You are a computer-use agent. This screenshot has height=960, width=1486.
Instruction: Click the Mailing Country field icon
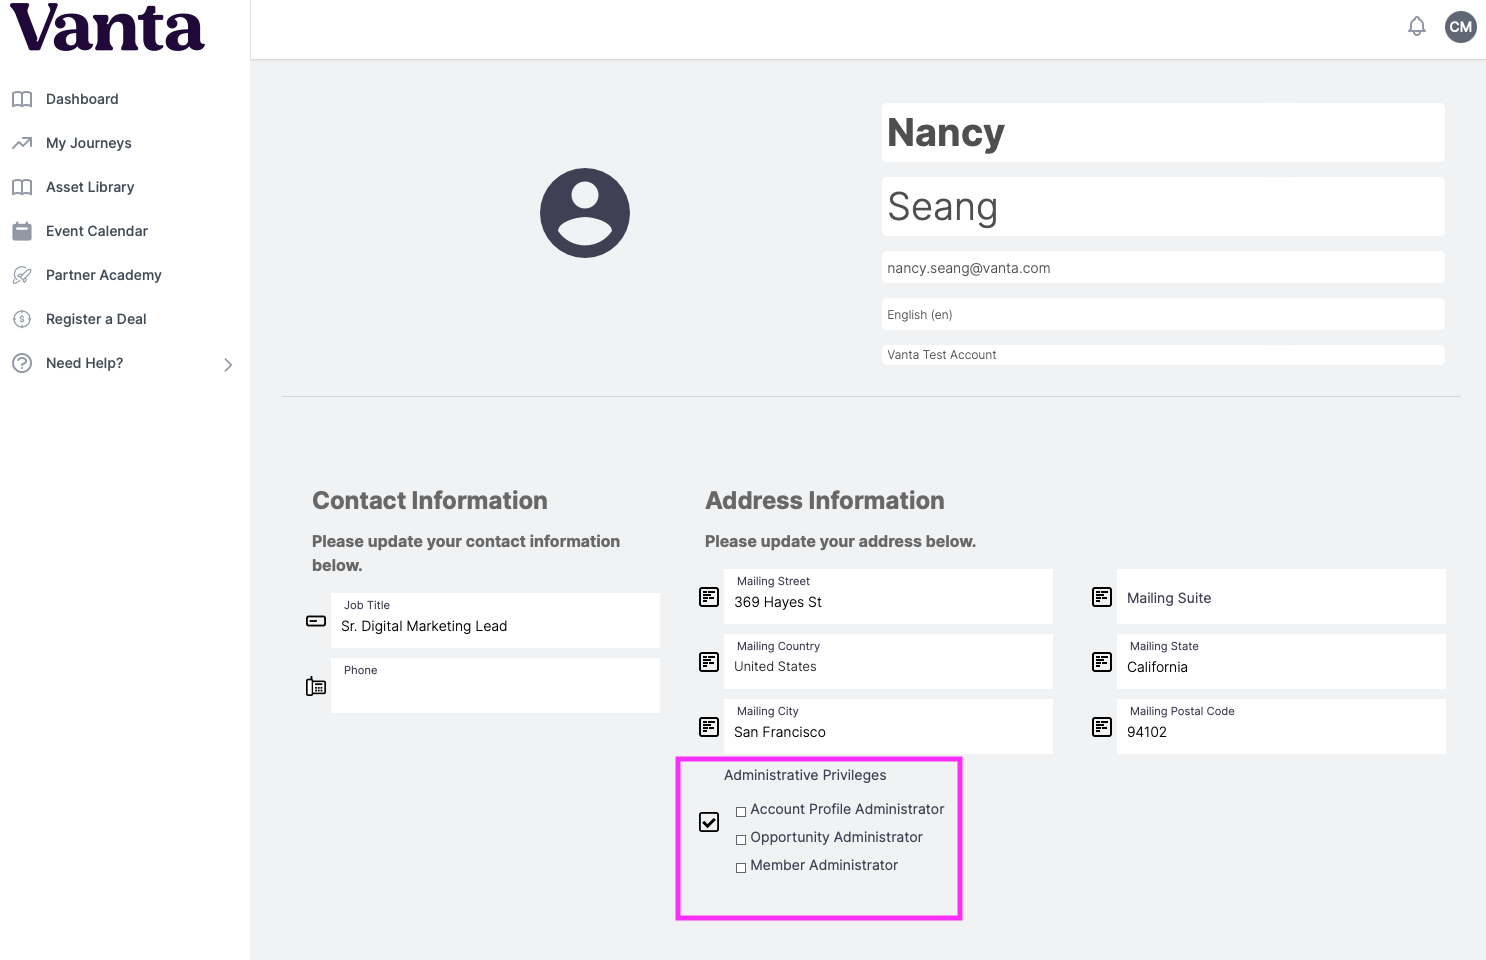click(x=709, y=662)
